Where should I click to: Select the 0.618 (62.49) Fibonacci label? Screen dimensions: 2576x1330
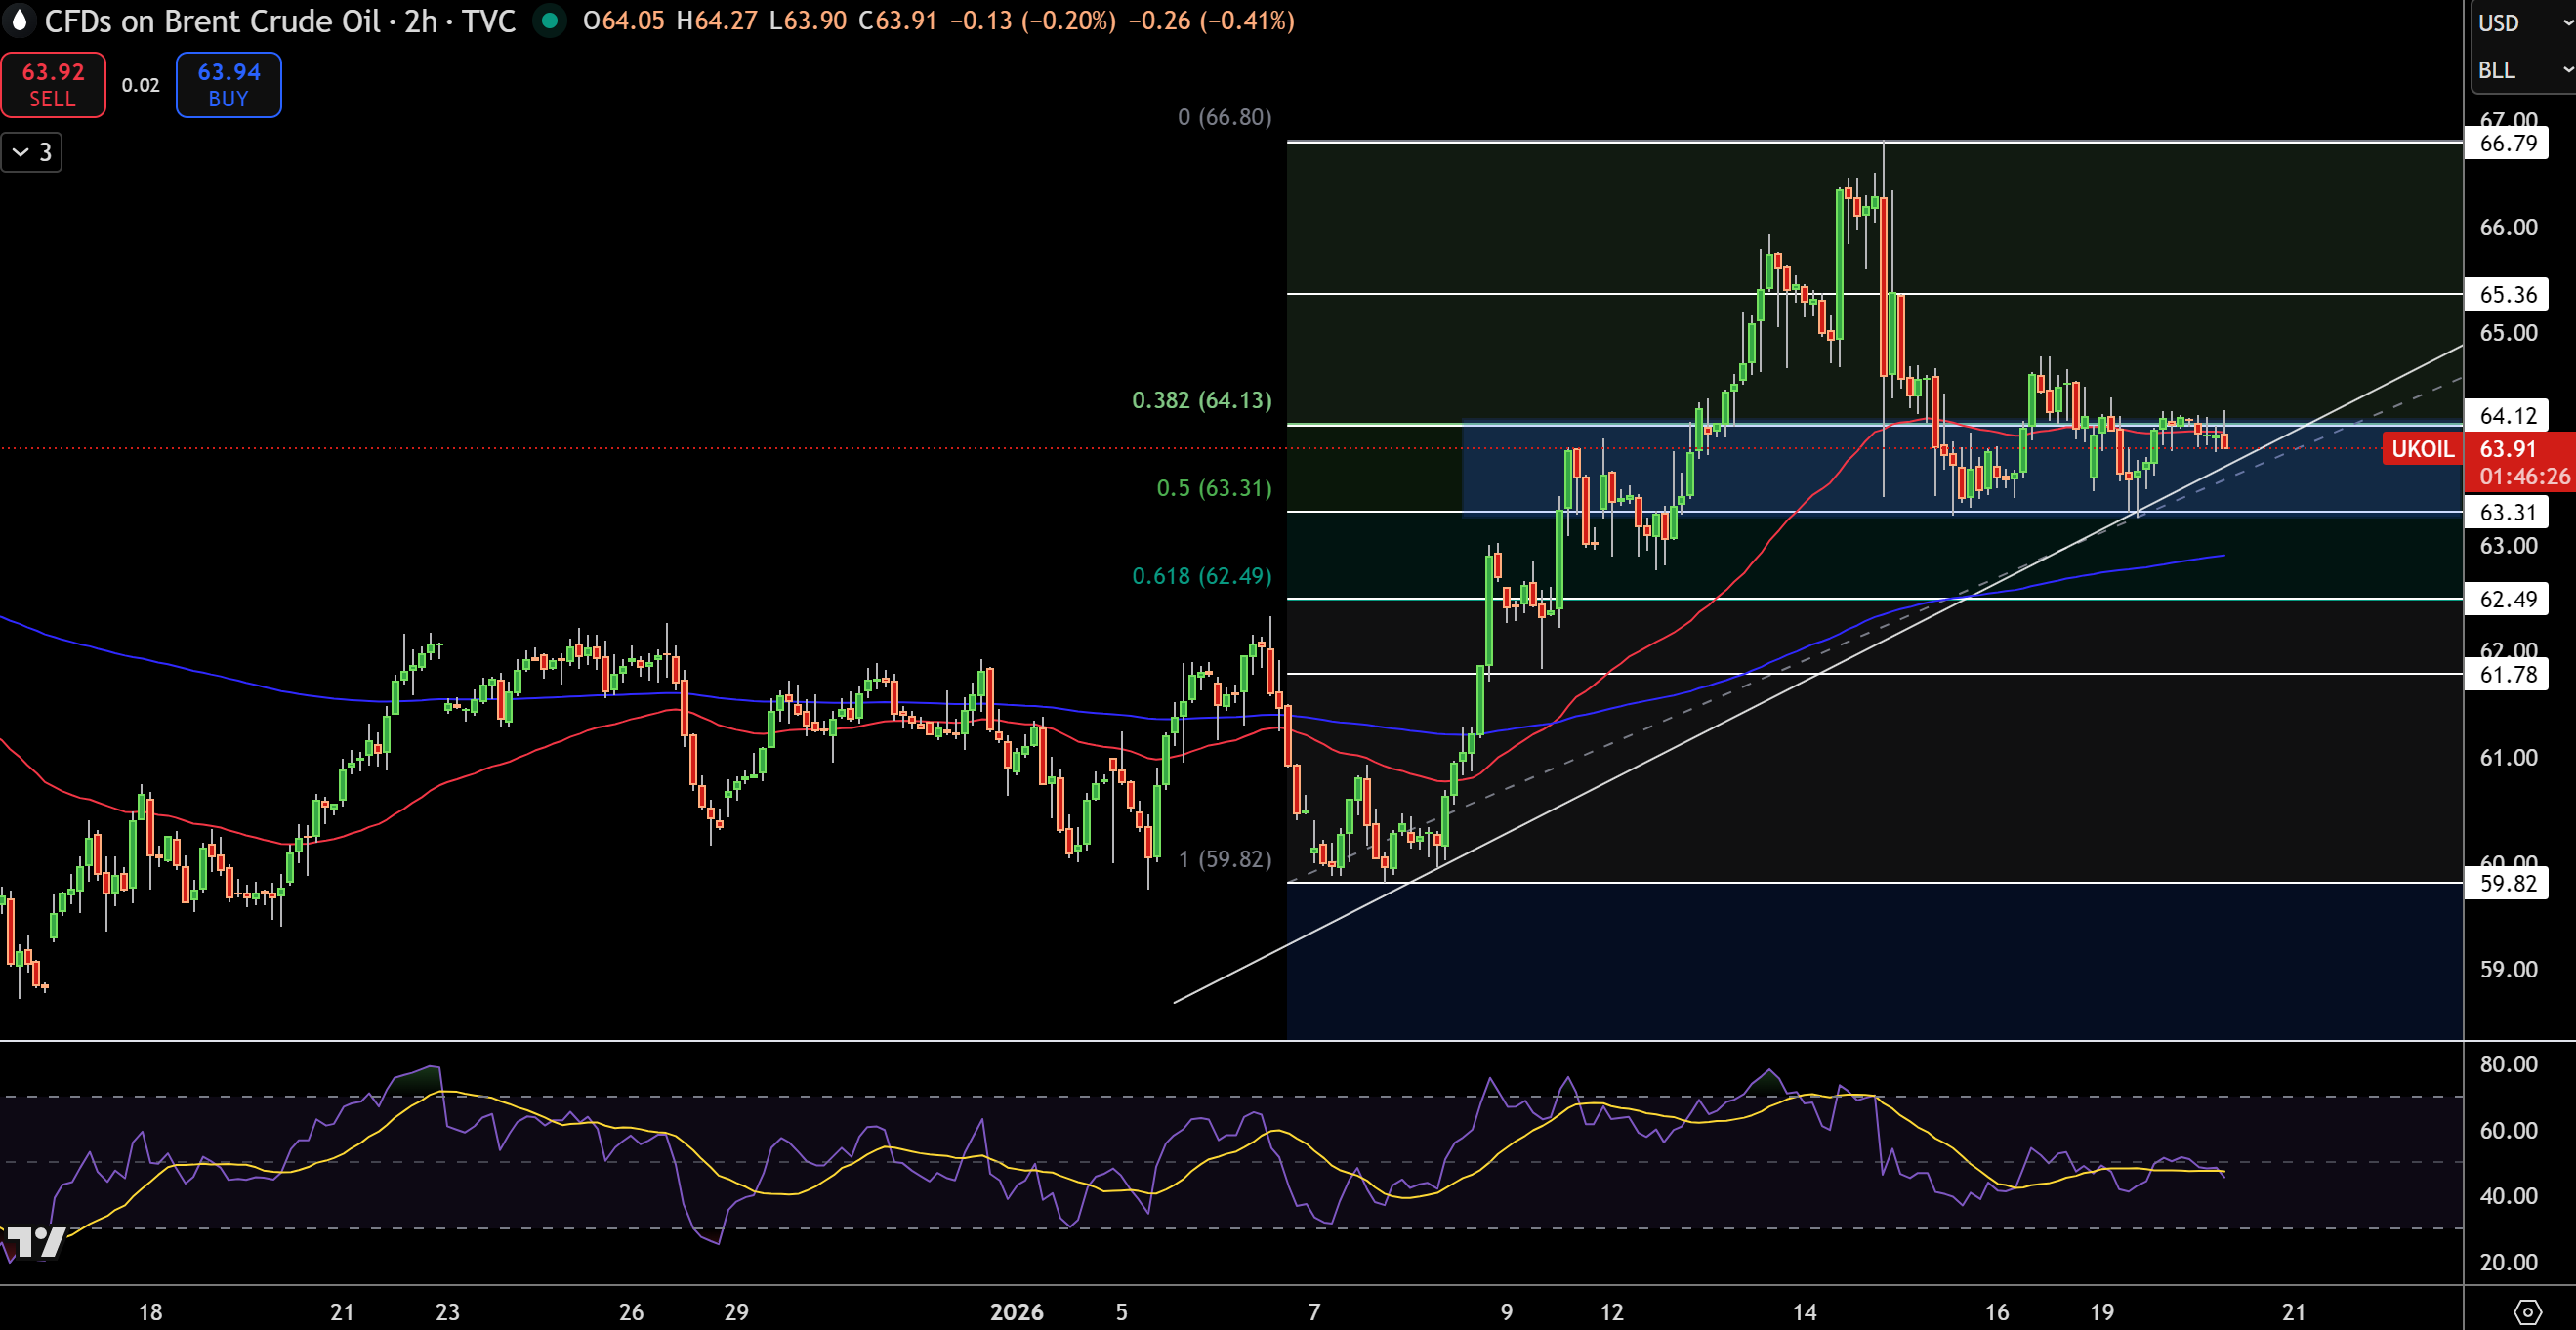tap(1201, 576)
